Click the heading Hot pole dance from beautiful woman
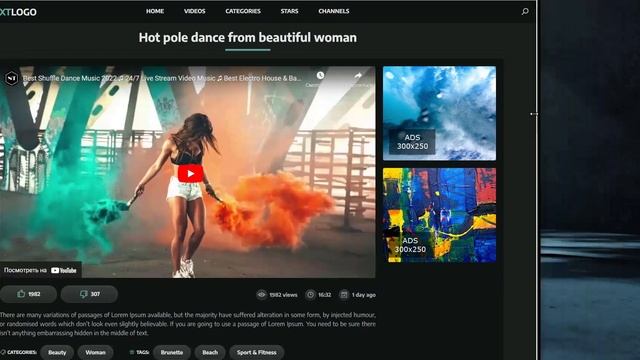This screenshot has height=360, width=640. [x=248, y=38]
